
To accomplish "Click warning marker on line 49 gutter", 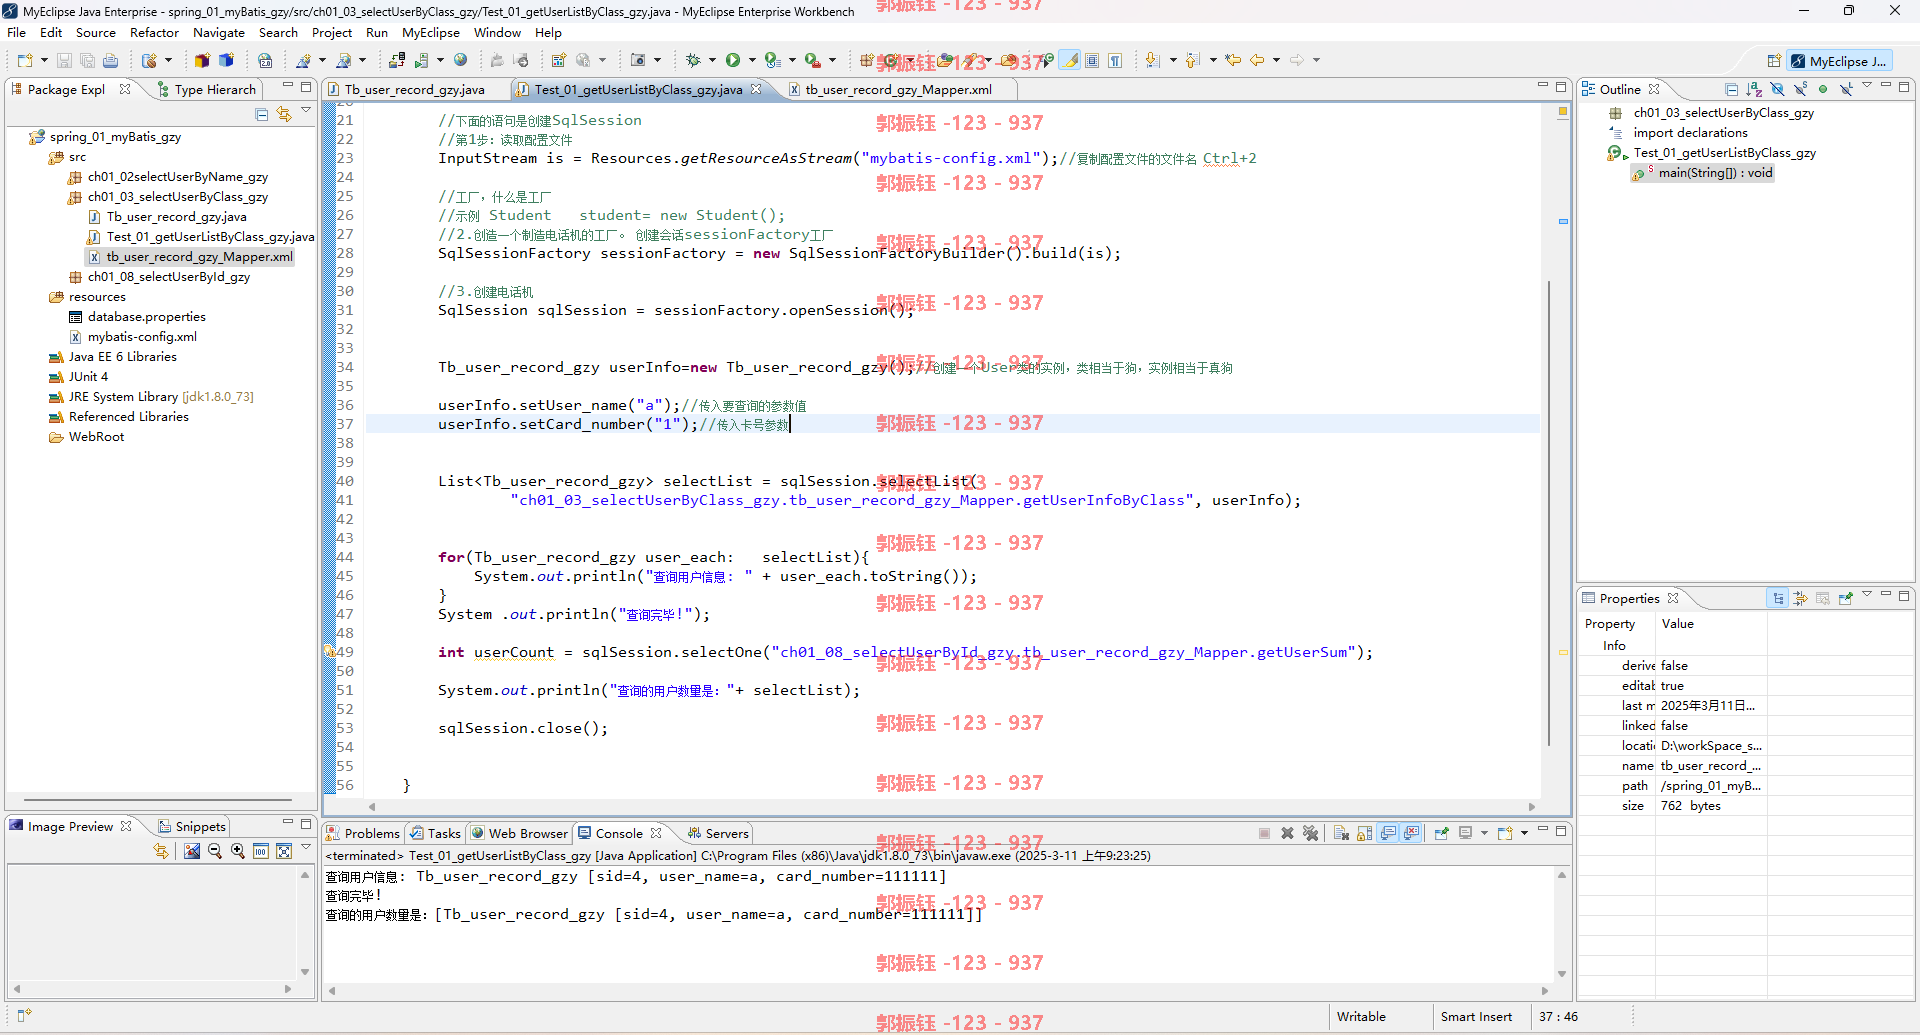I will pos(329,652).
